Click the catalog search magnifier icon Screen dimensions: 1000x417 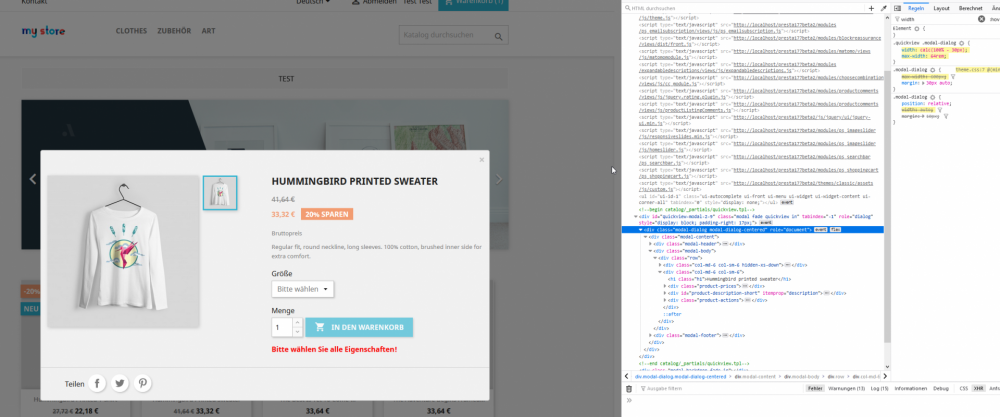pos(498,37)
